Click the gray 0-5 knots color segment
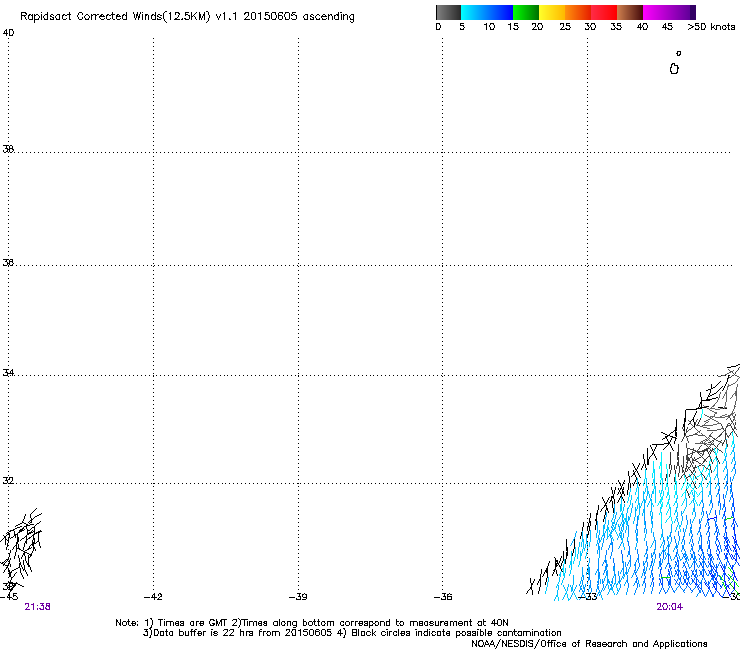The width and height of the screenshot is (740, 650). click(448, 12)
